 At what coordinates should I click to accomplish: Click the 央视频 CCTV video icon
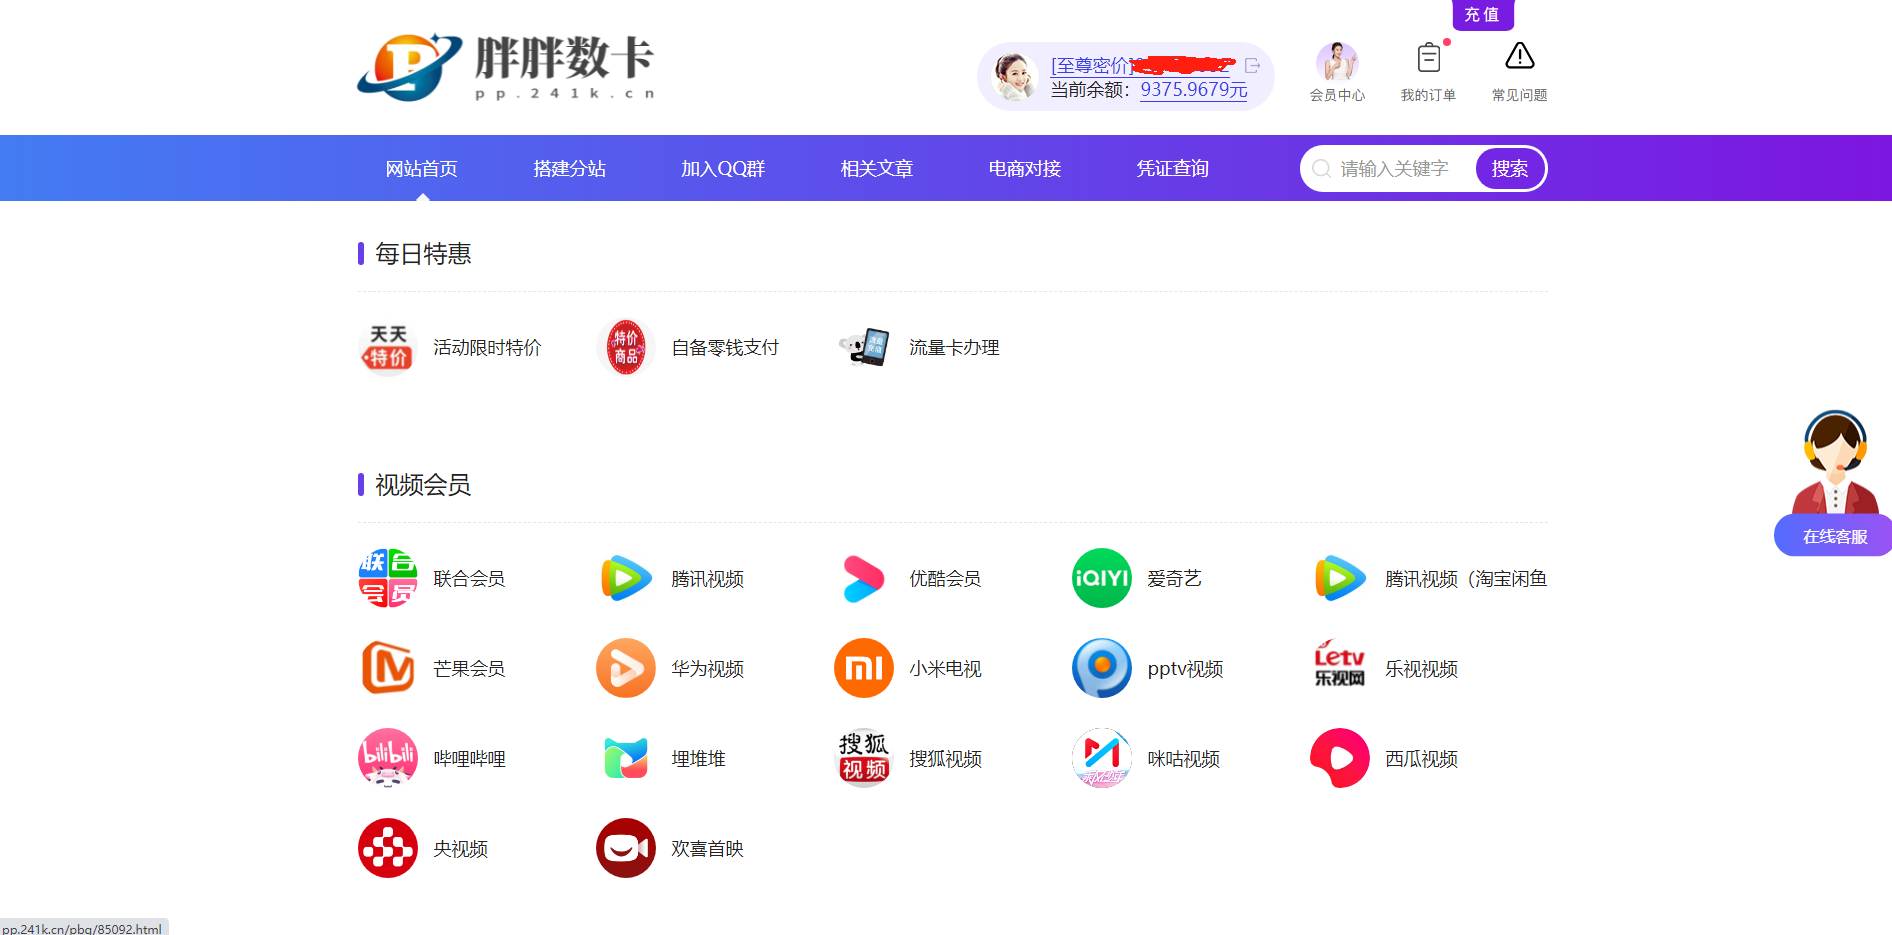(x=388, y=848)
